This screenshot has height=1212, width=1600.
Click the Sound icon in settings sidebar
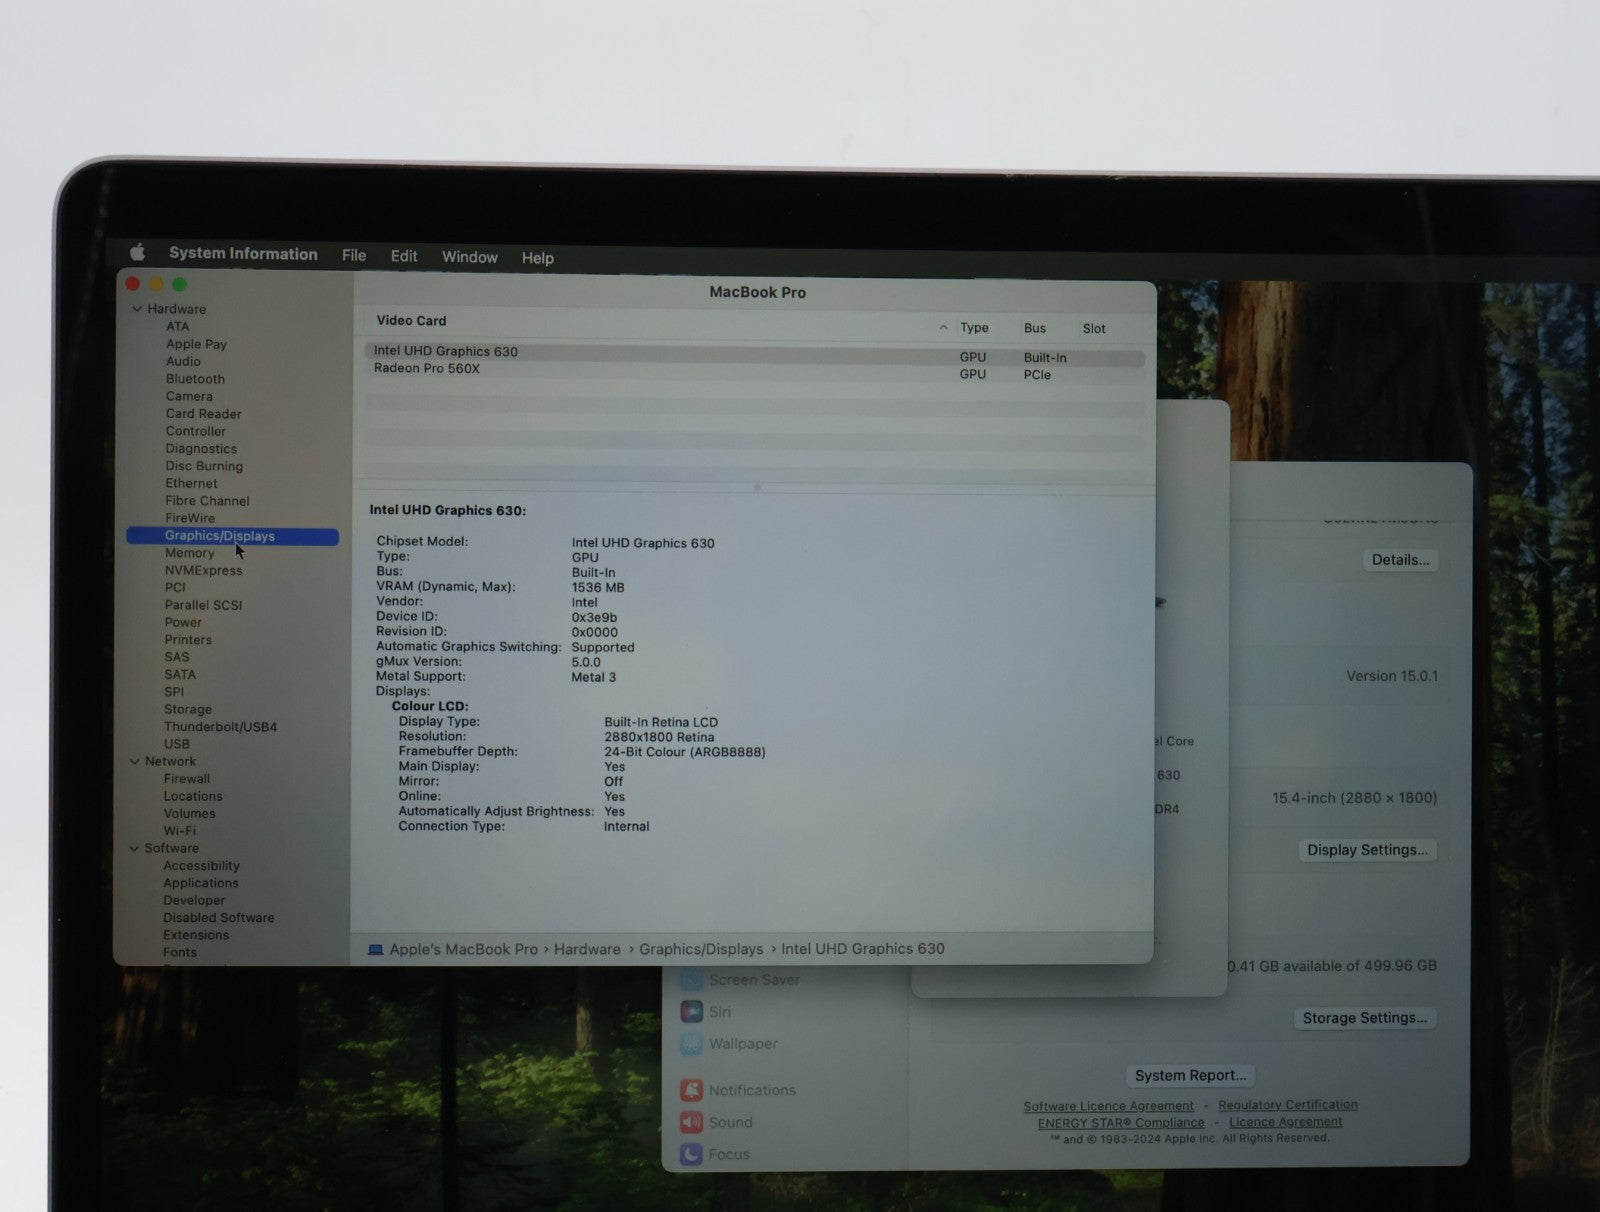(691, 1122)
